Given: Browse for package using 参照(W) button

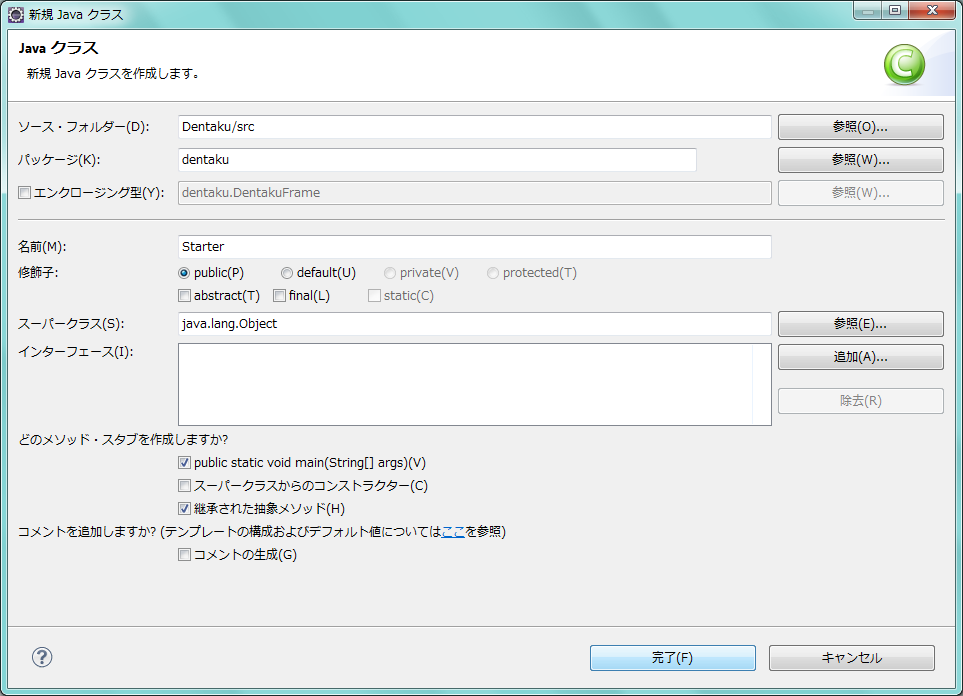Looking at the screenshot, I should [860, 160].
